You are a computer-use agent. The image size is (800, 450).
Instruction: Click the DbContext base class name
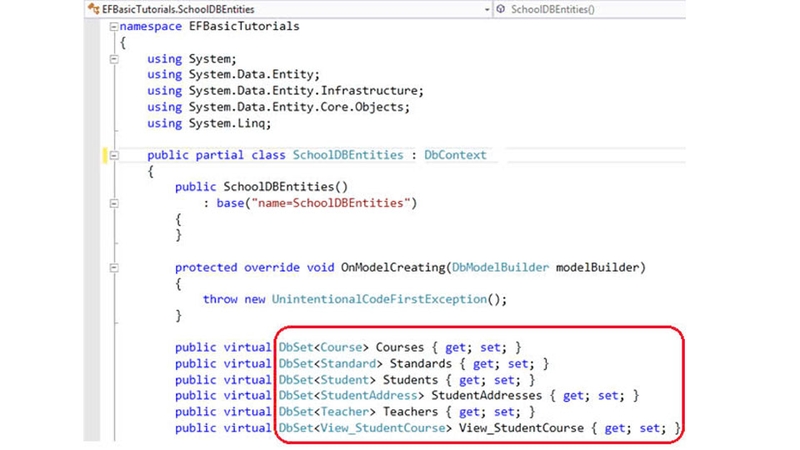[x=455, y=155]
